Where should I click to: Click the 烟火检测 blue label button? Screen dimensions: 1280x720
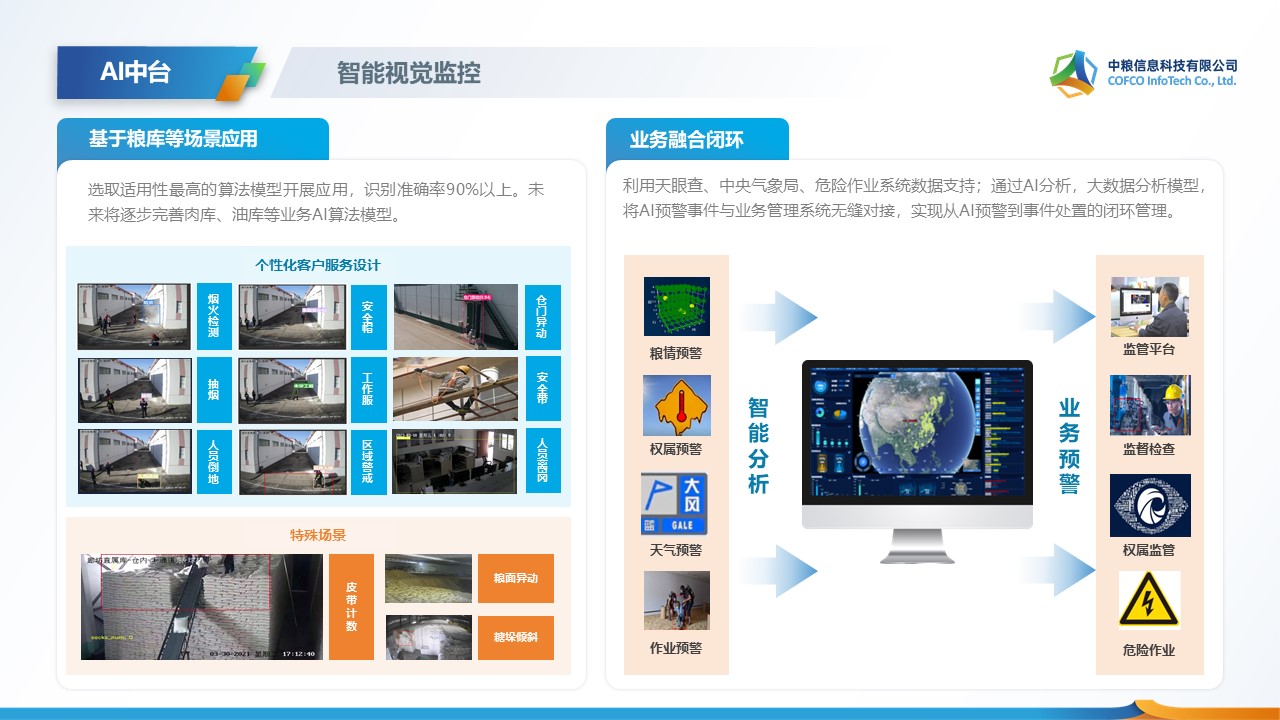point(214,316)
